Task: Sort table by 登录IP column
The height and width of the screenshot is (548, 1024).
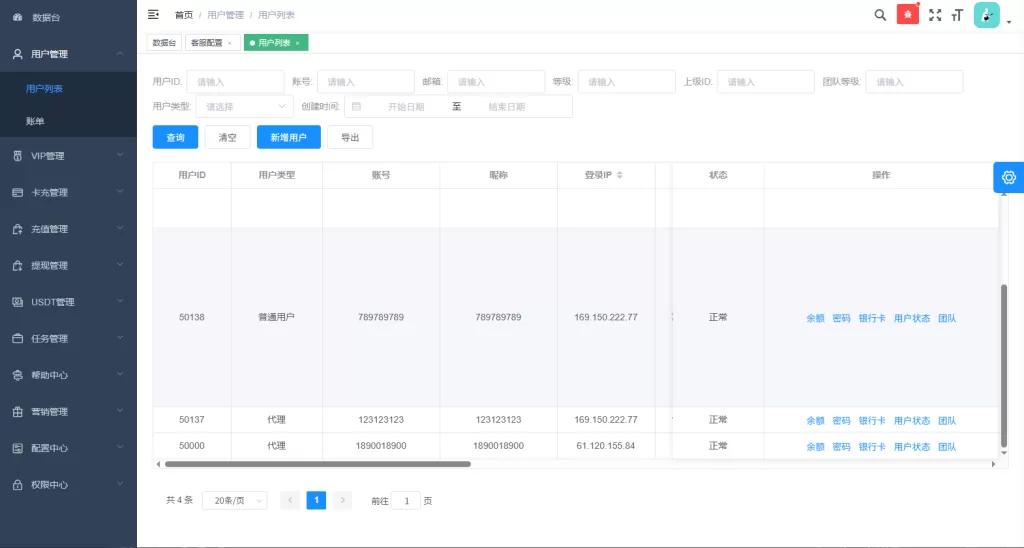Action: tap(619, 175)
